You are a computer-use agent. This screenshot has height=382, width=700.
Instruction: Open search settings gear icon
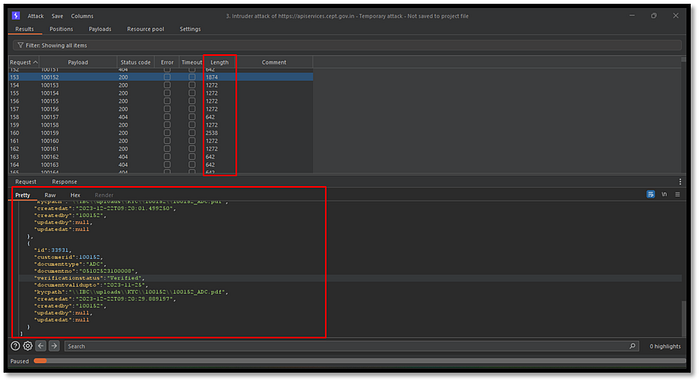(x=28, y=346)
